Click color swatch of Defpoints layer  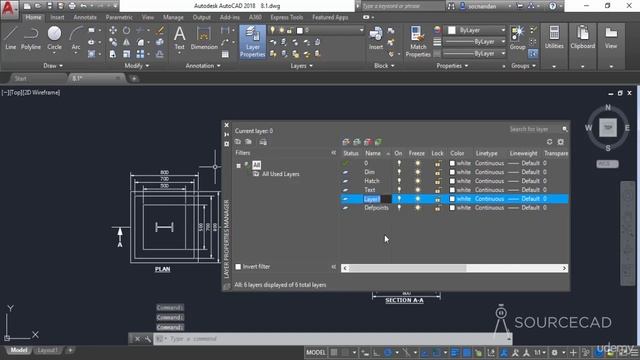click(x=452, y=208)
